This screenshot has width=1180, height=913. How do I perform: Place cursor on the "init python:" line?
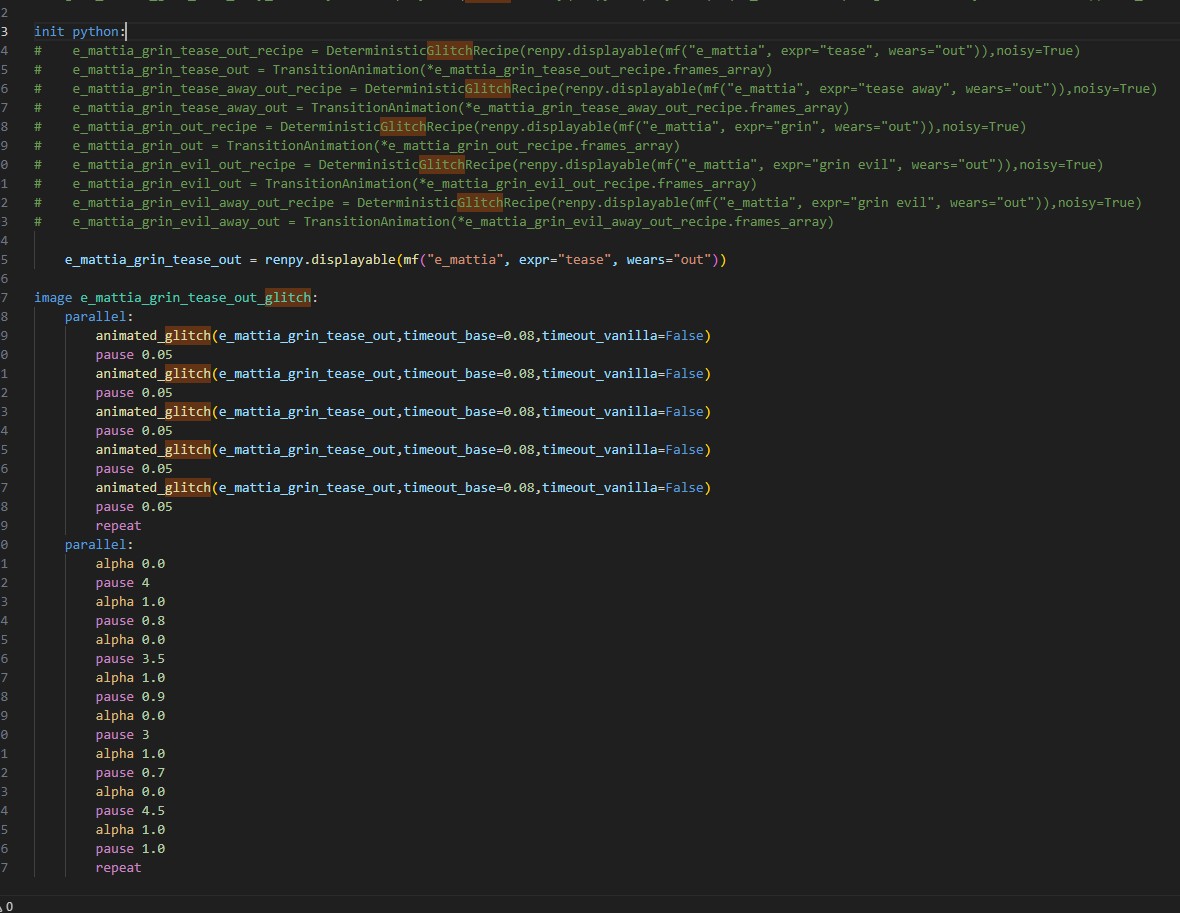[x=80, y=32]
